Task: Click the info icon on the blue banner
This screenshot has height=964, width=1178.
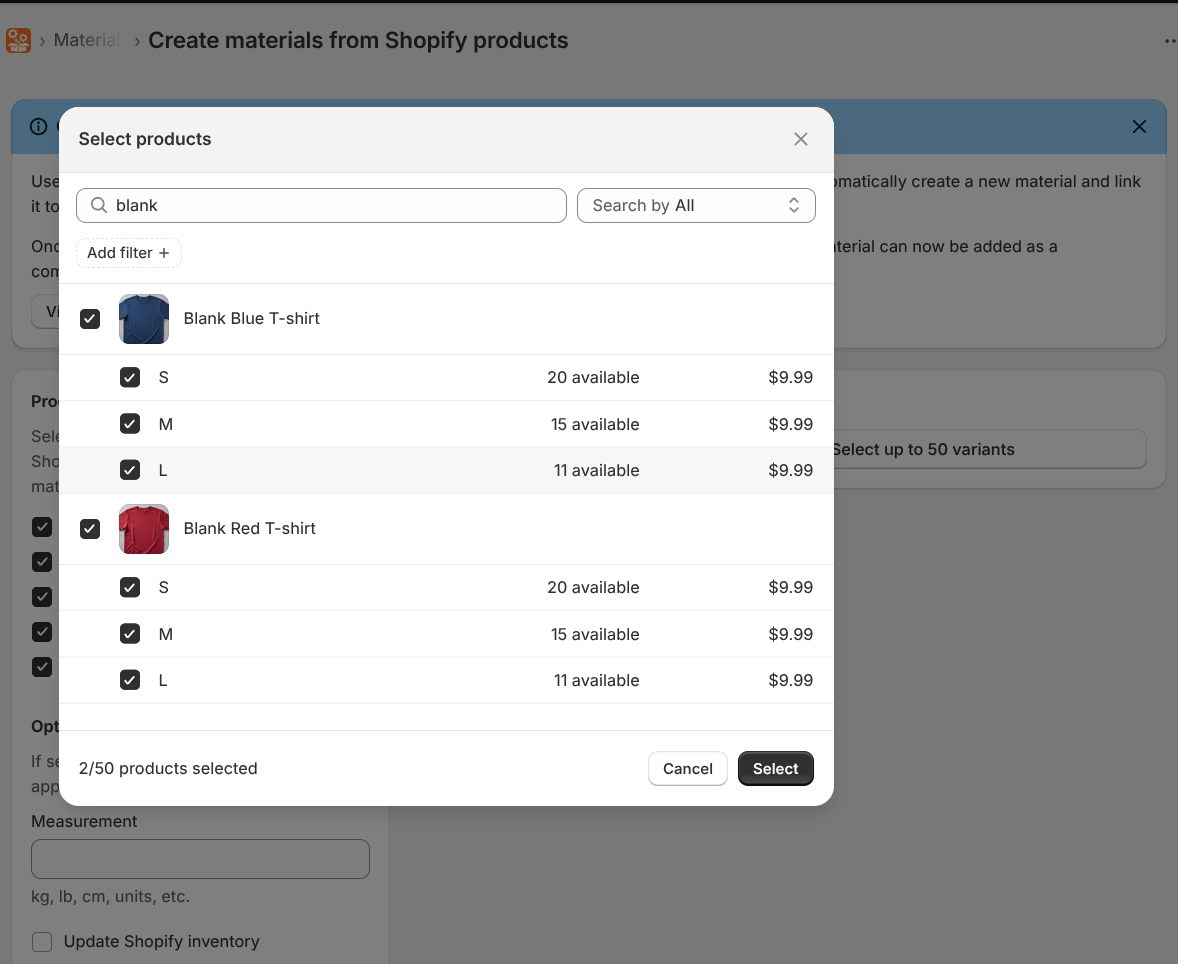Action: (37, 127)
